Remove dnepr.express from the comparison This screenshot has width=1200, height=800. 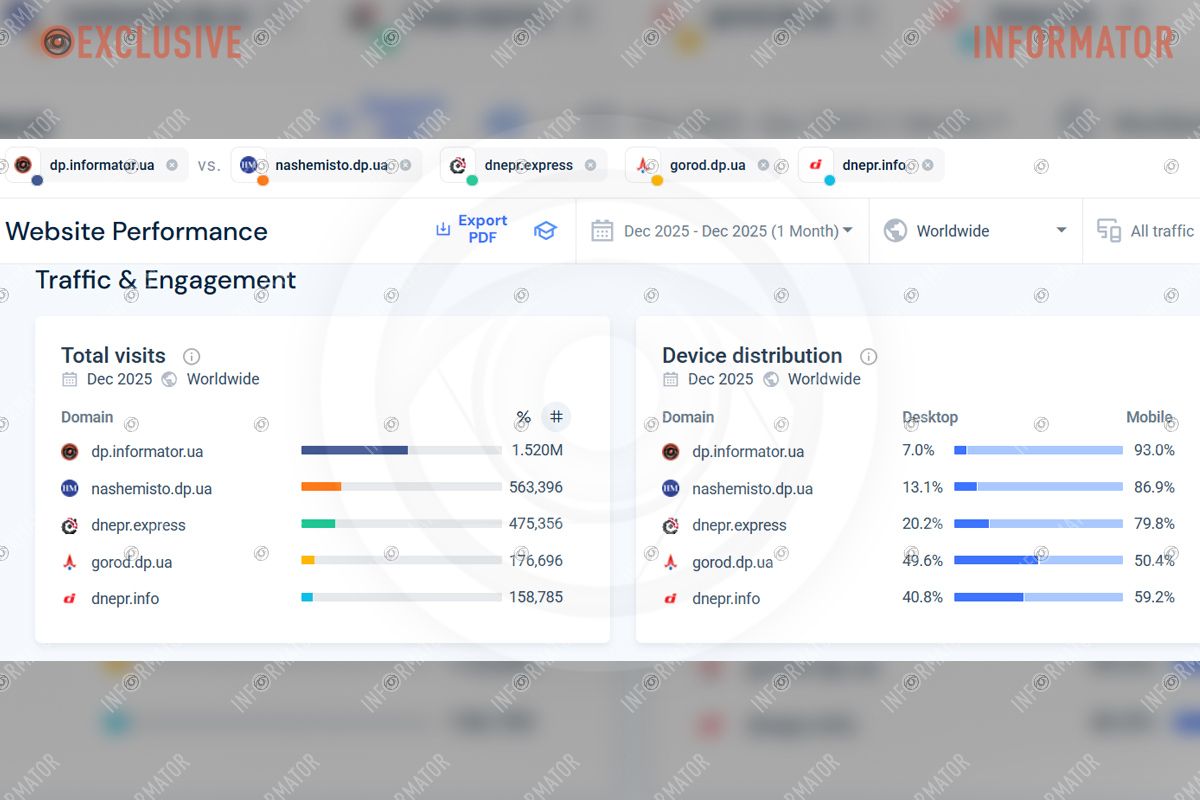click(591, 164)
